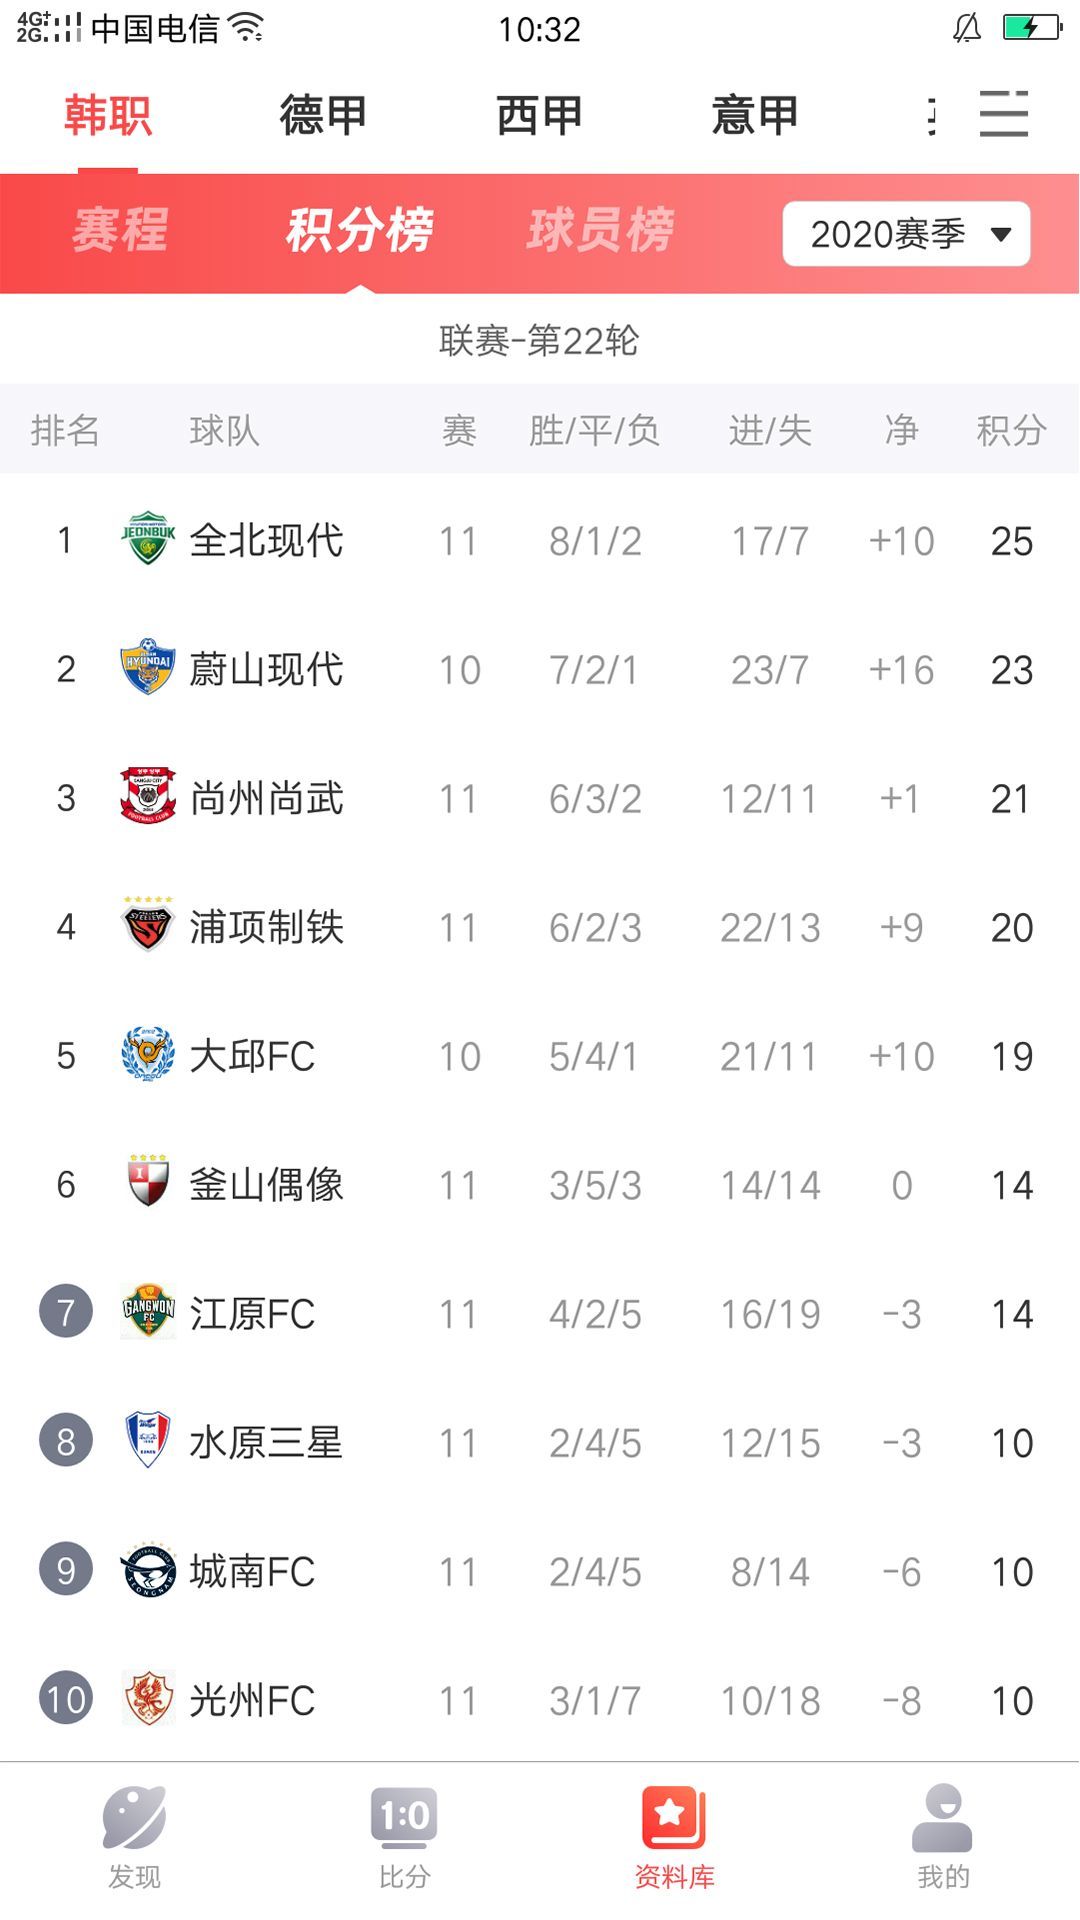This screenshot has width=1080, height=1920.
Task: Switch to the 德甲 league tab
Action: point(323,115)
